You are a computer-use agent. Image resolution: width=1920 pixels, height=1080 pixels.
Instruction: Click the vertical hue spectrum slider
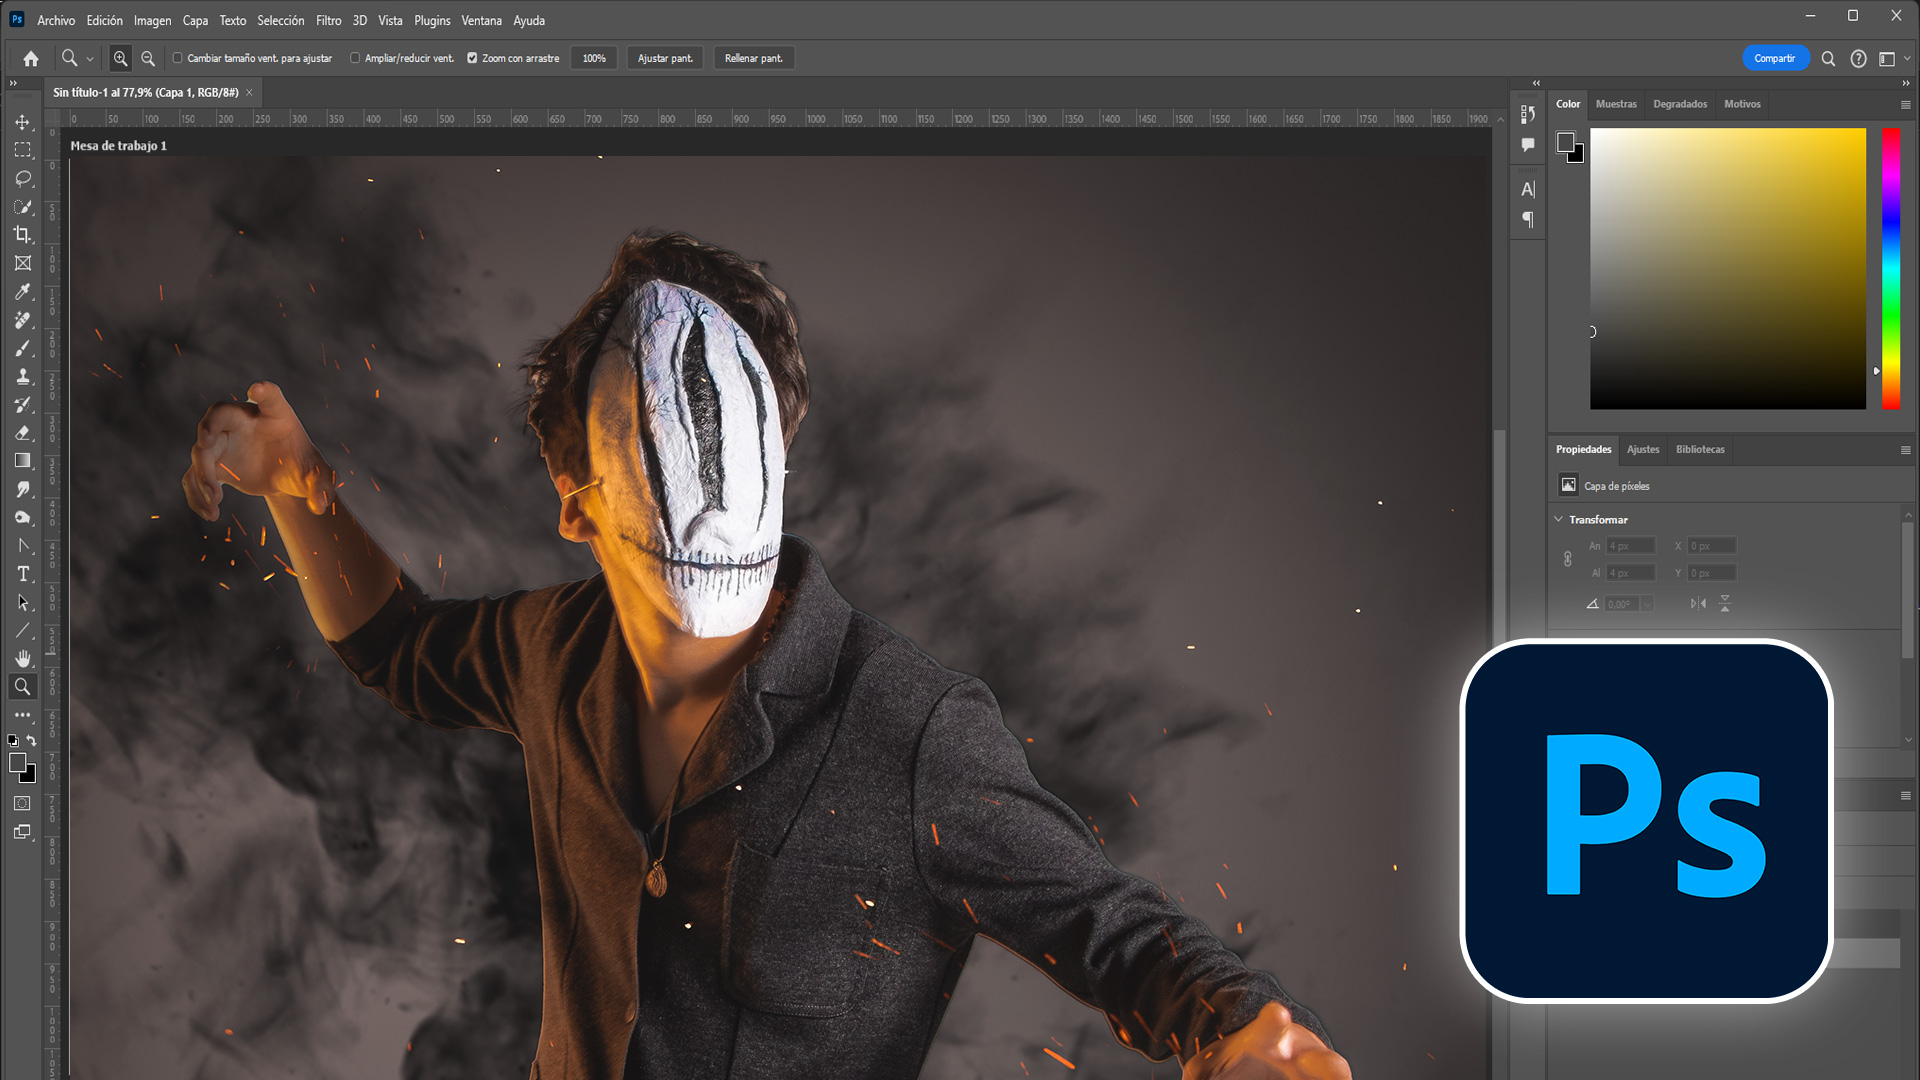click(x=1890, y=268)
